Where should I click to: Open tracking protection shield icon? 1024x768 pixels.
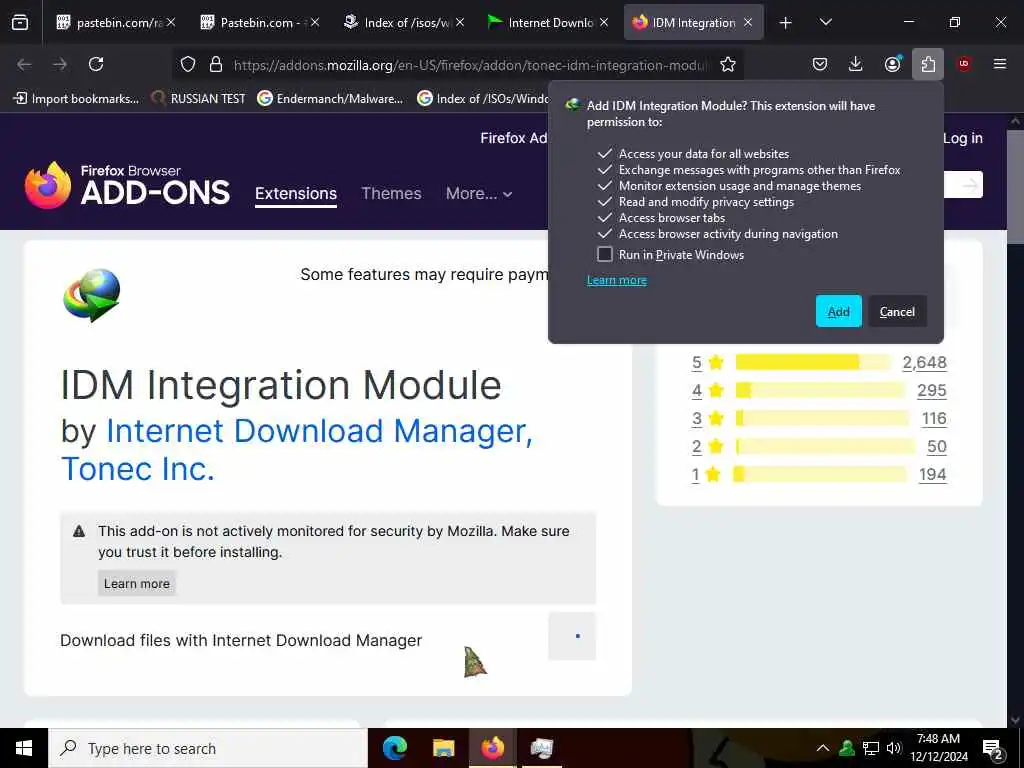tap(188, 64)
